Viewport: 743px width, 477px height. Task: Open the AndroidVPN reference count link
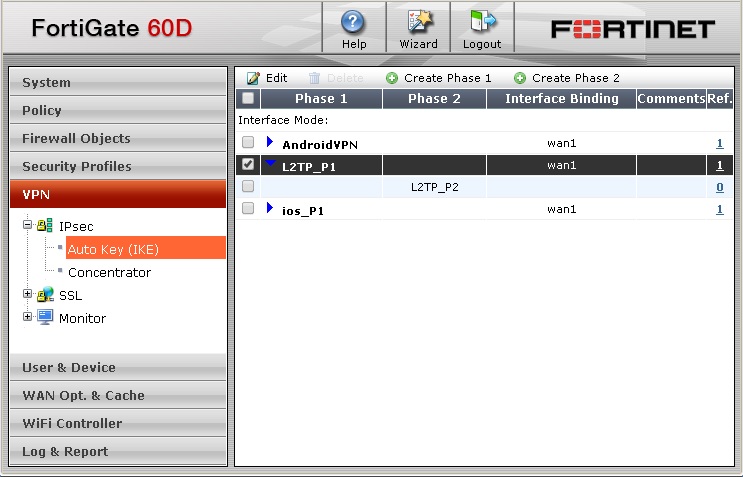click(720, 143)
